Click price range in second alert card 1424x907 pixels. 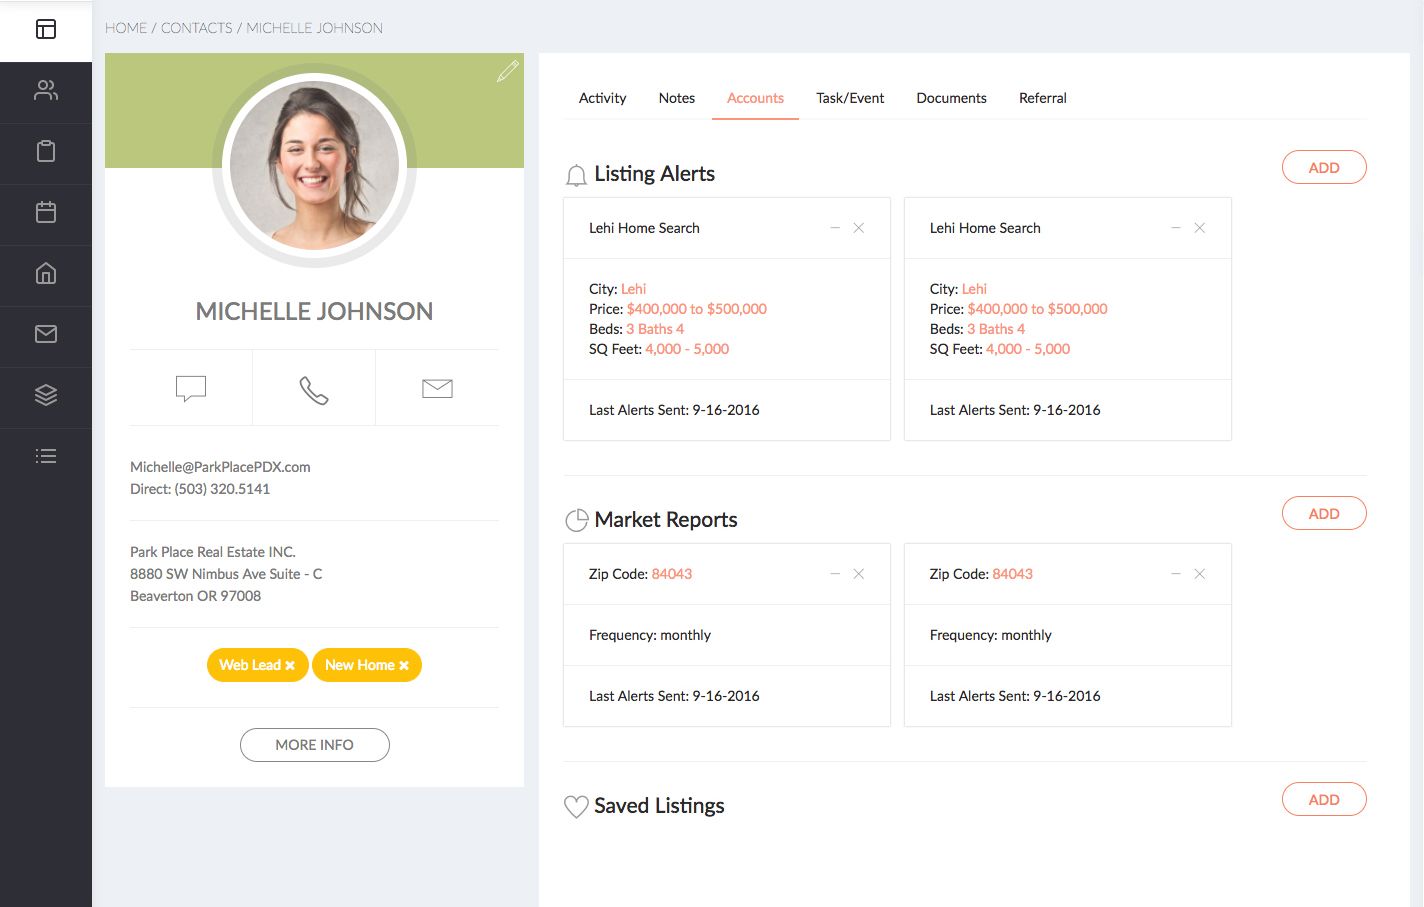(1037, 309)
